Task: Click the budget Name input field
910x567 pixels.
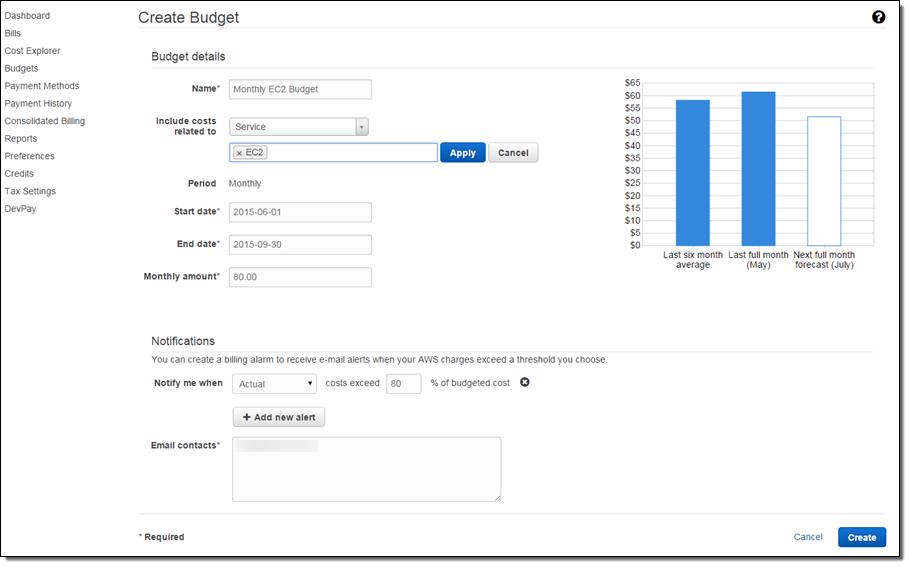Action: tap(300, 89)
